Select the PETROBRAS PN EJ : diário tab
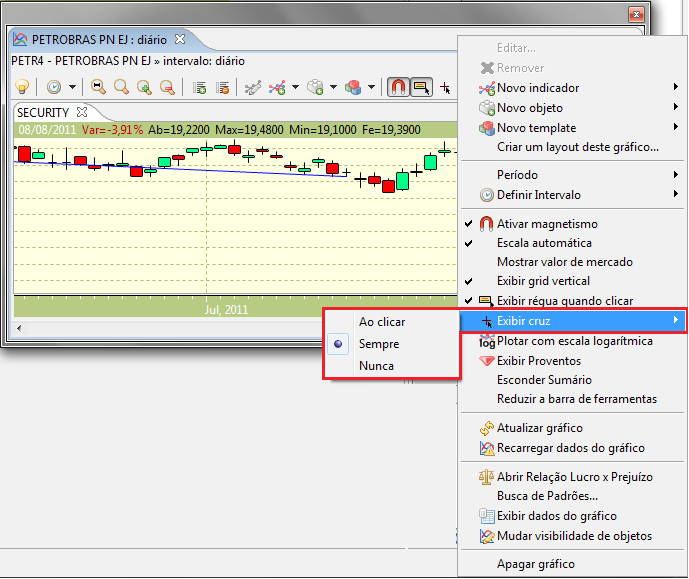Screen dimensions: 689x579 pyautogui.click(x=99, y=40)
